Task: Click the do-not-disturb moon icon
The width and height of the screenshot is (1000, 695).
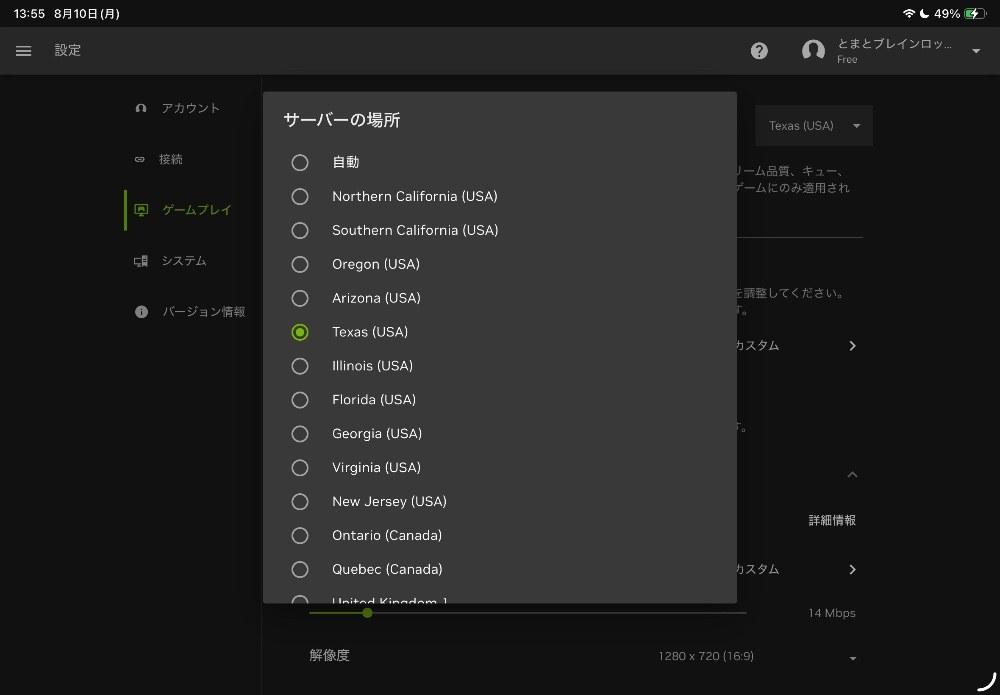Action: pyautogui.click(x=924, y=13)
